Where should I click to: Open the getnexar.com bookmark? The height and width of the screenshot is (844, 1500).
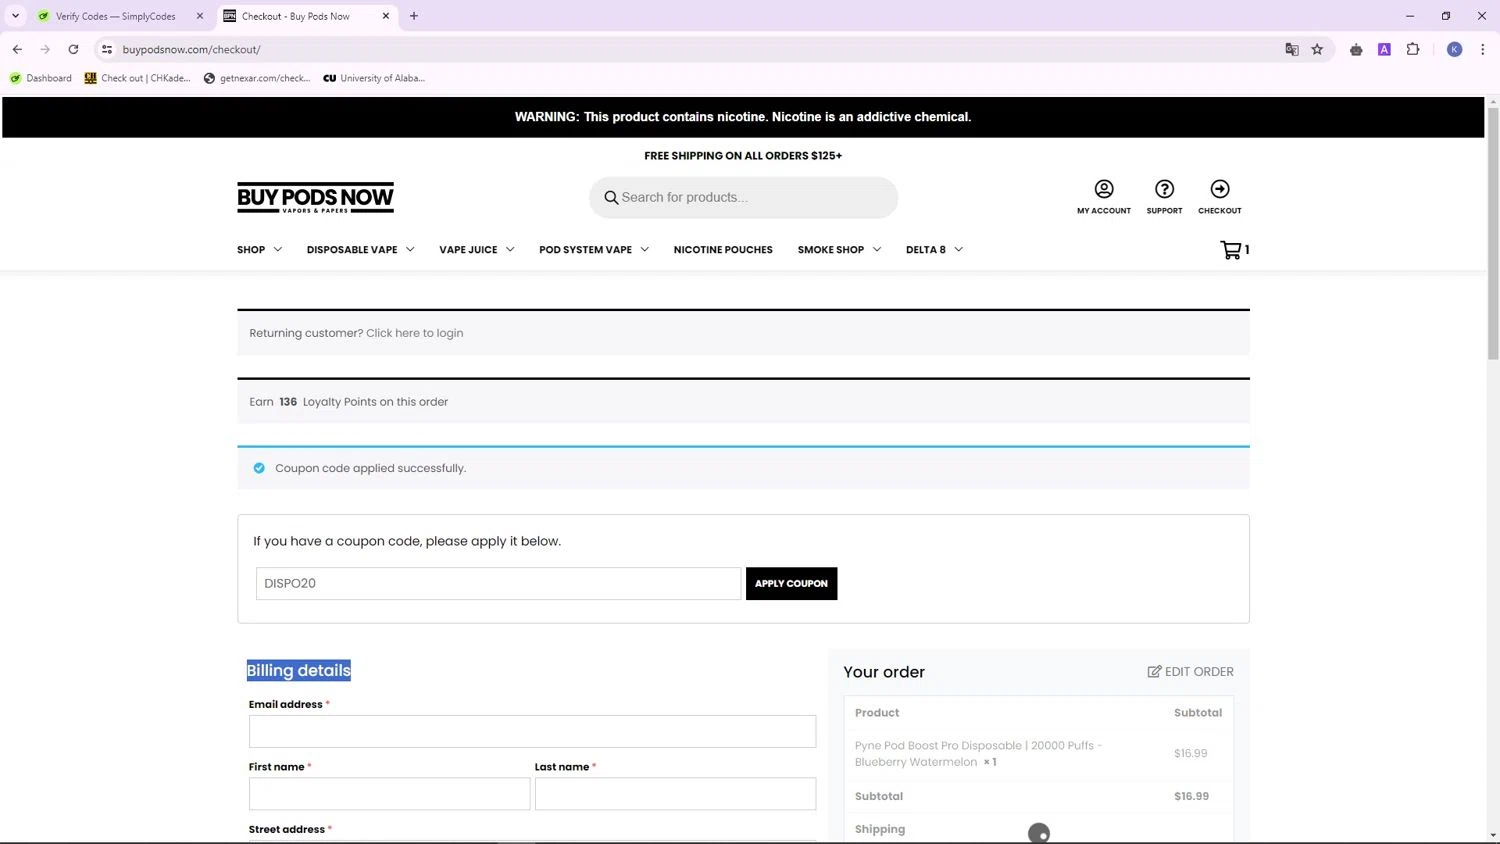tap(257, 78)
